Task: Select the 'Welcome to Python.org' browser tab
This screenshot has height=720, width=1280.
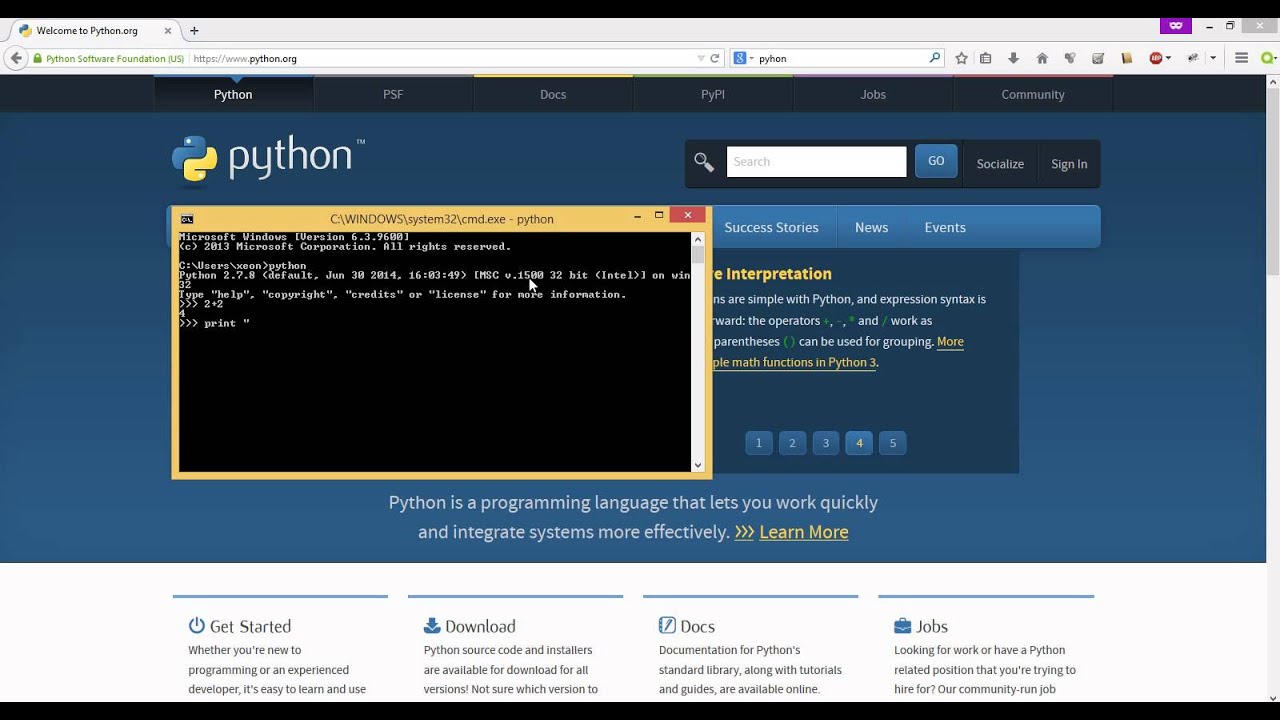Action: point(92,30)
